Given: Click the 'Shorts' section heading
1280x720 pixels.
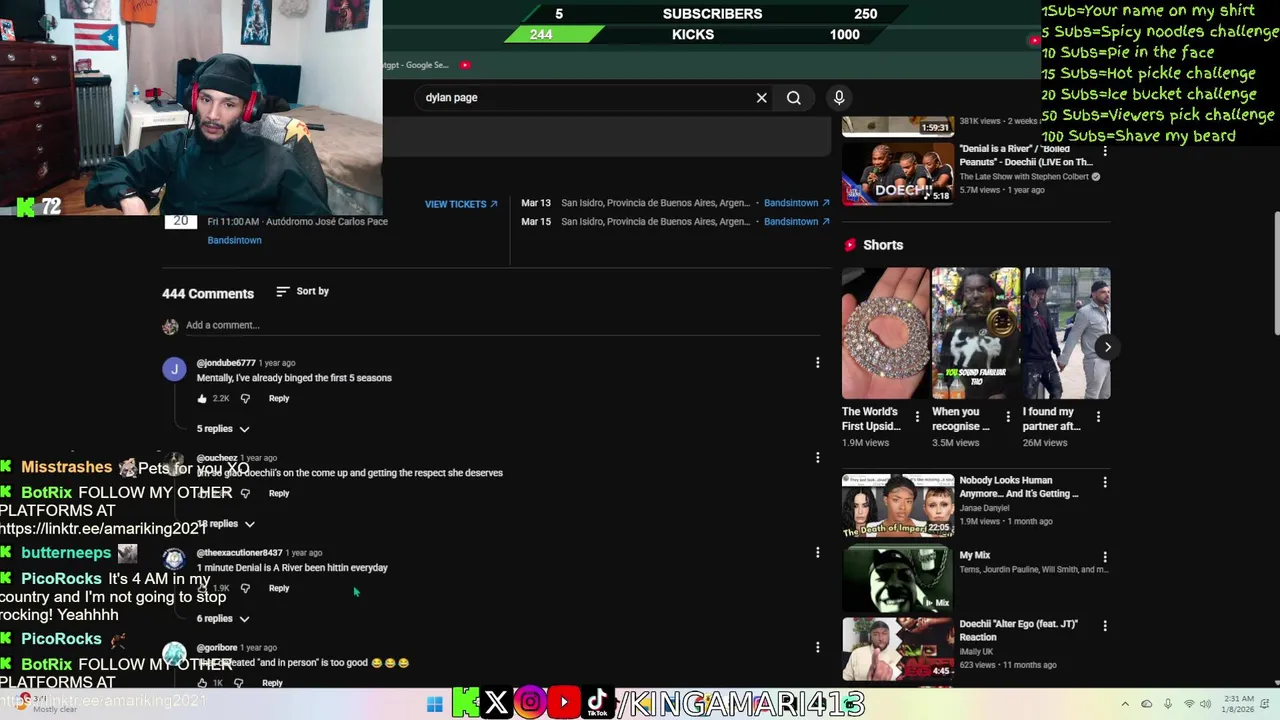Looking at the screenshot, I should [883, 245].
